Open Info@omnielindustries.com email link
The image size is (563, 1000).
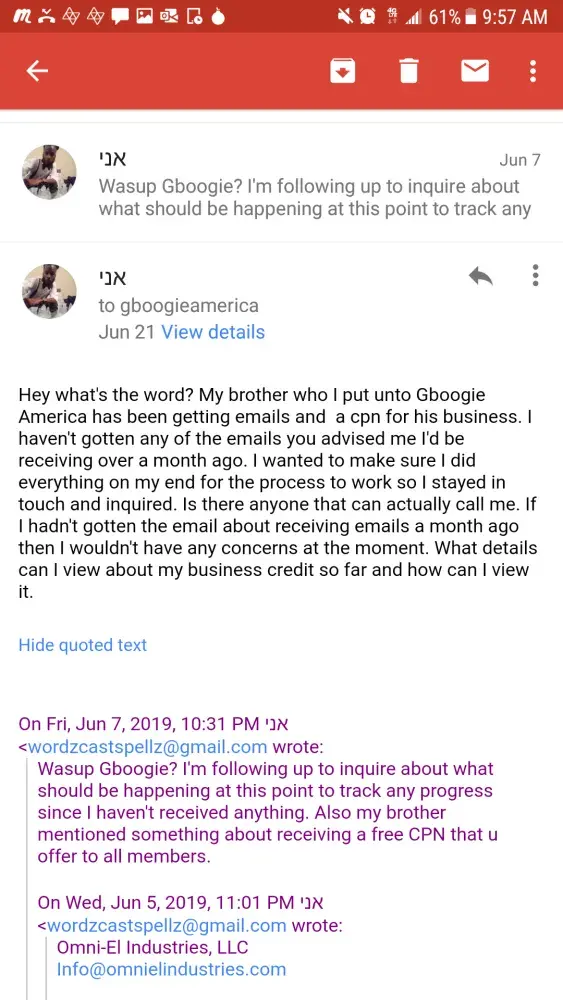pyautogui.click(x=171, y=969)
